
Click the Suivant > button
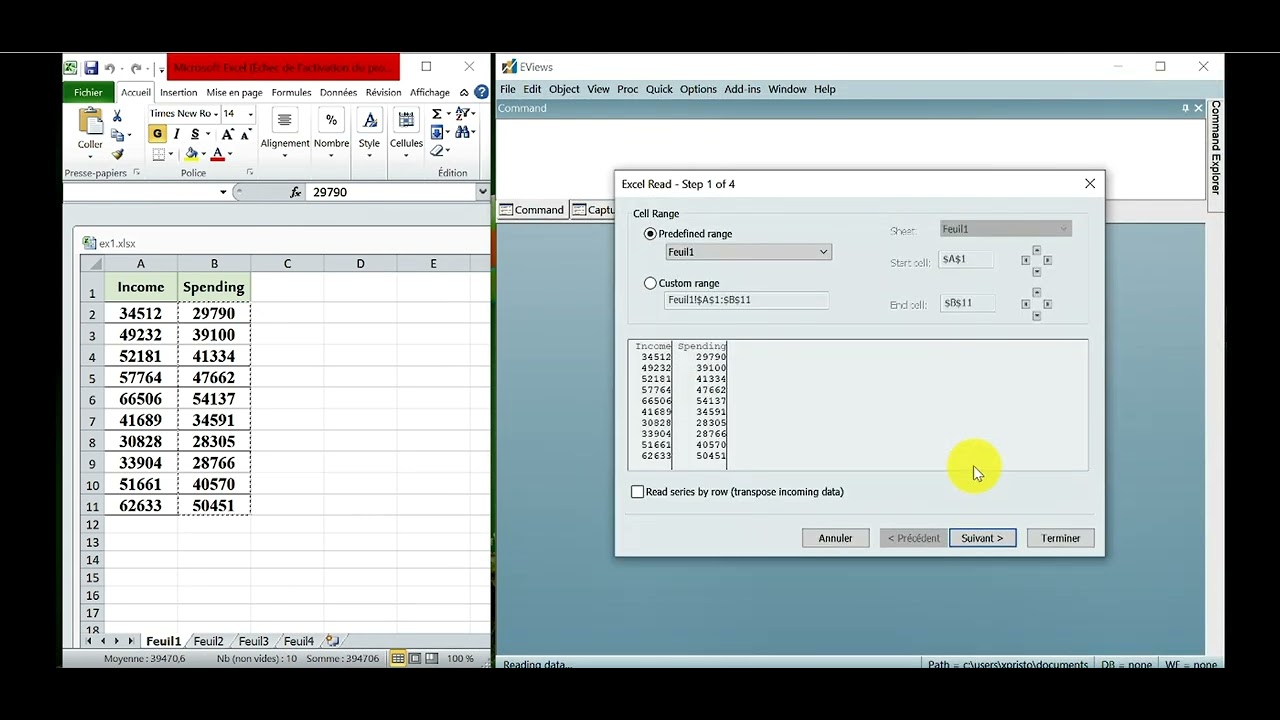pos(982,538)
